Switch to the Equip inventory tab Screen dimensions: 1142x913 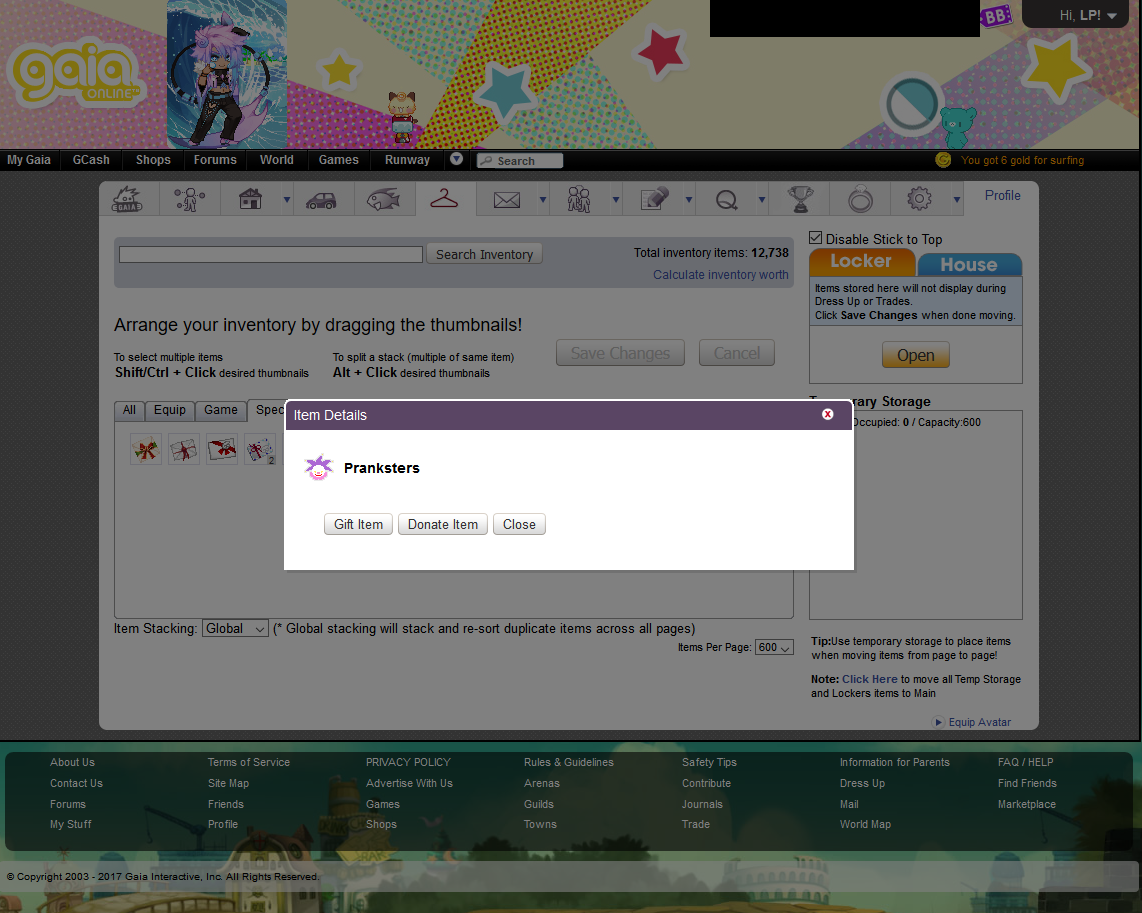pos(170,411)
